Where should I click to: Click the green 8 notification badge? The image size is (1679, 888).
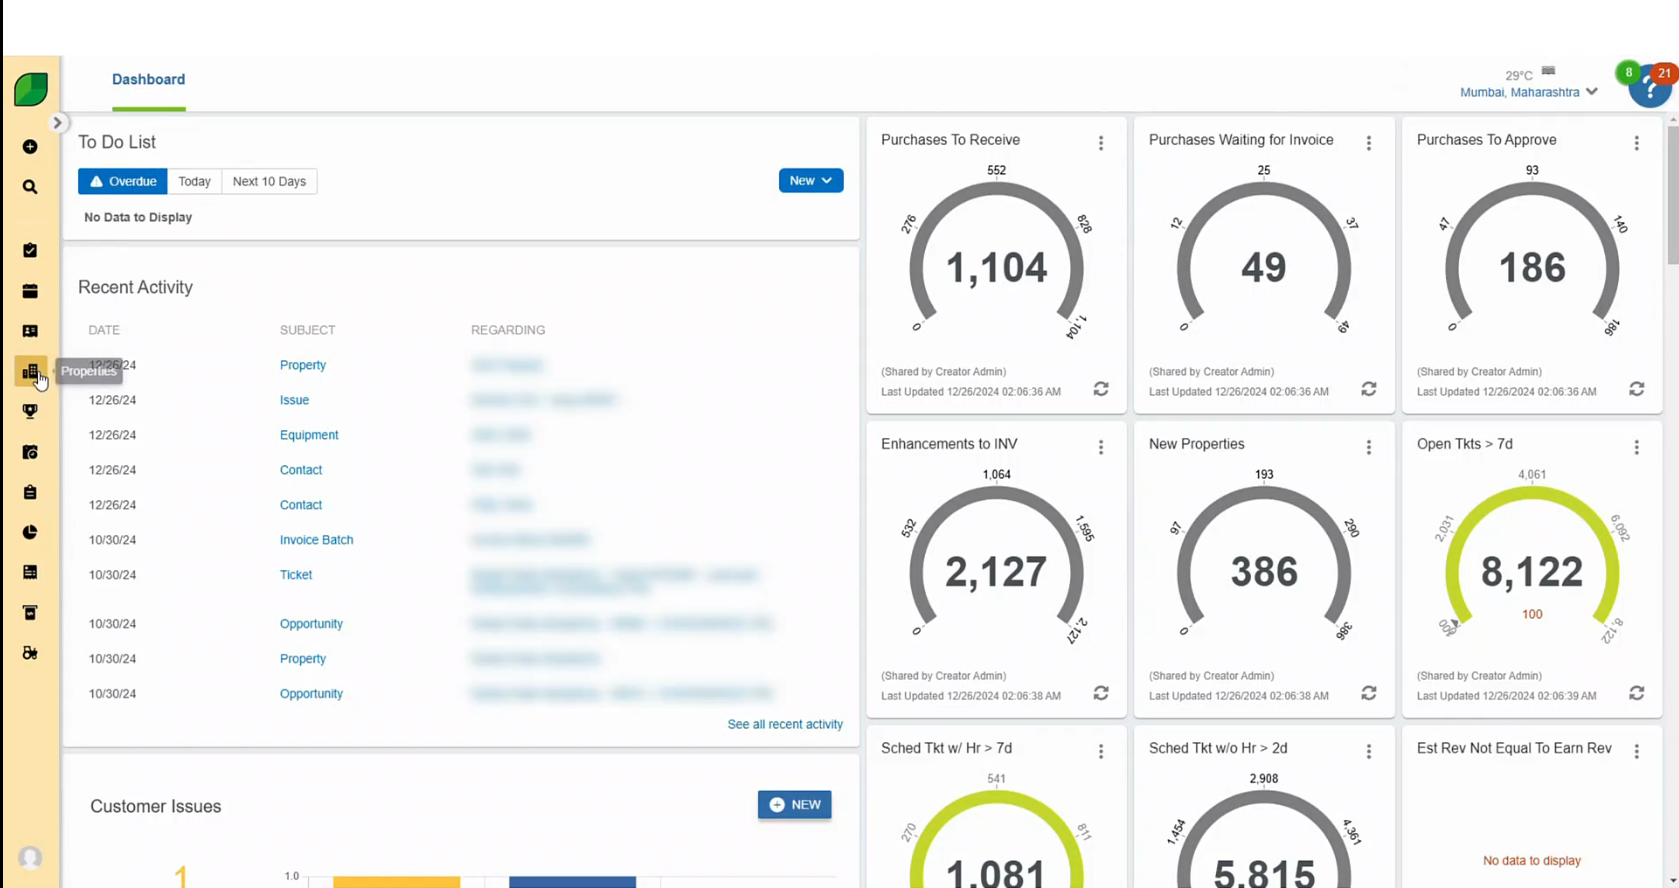[1628, 72]
